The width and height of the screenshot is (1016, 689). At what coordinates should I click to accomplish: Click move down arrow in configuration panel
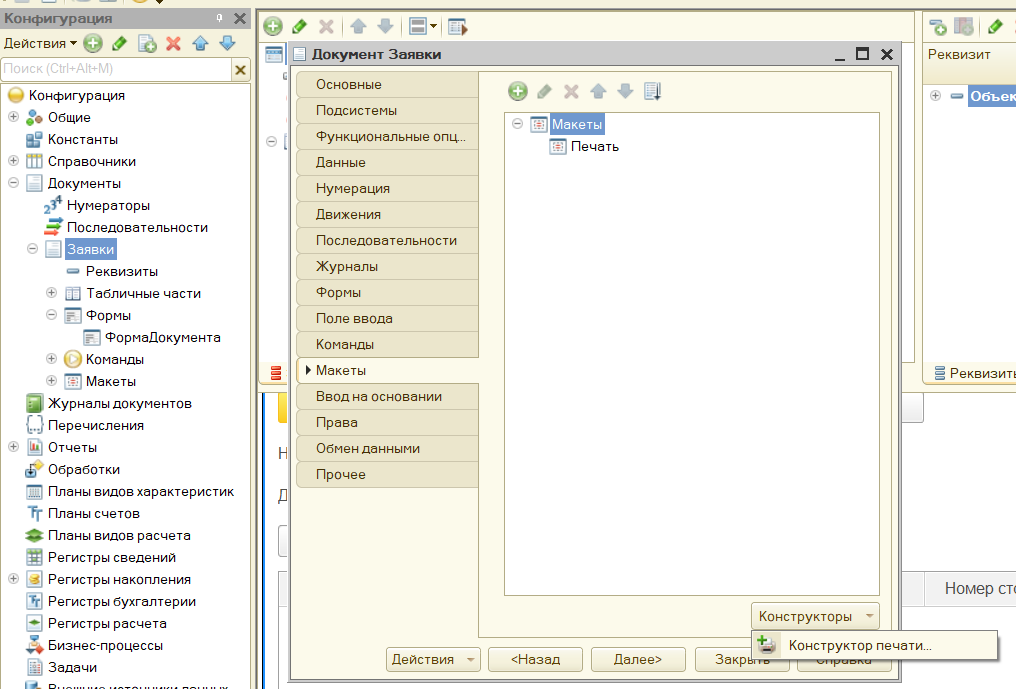coord(227,43)
